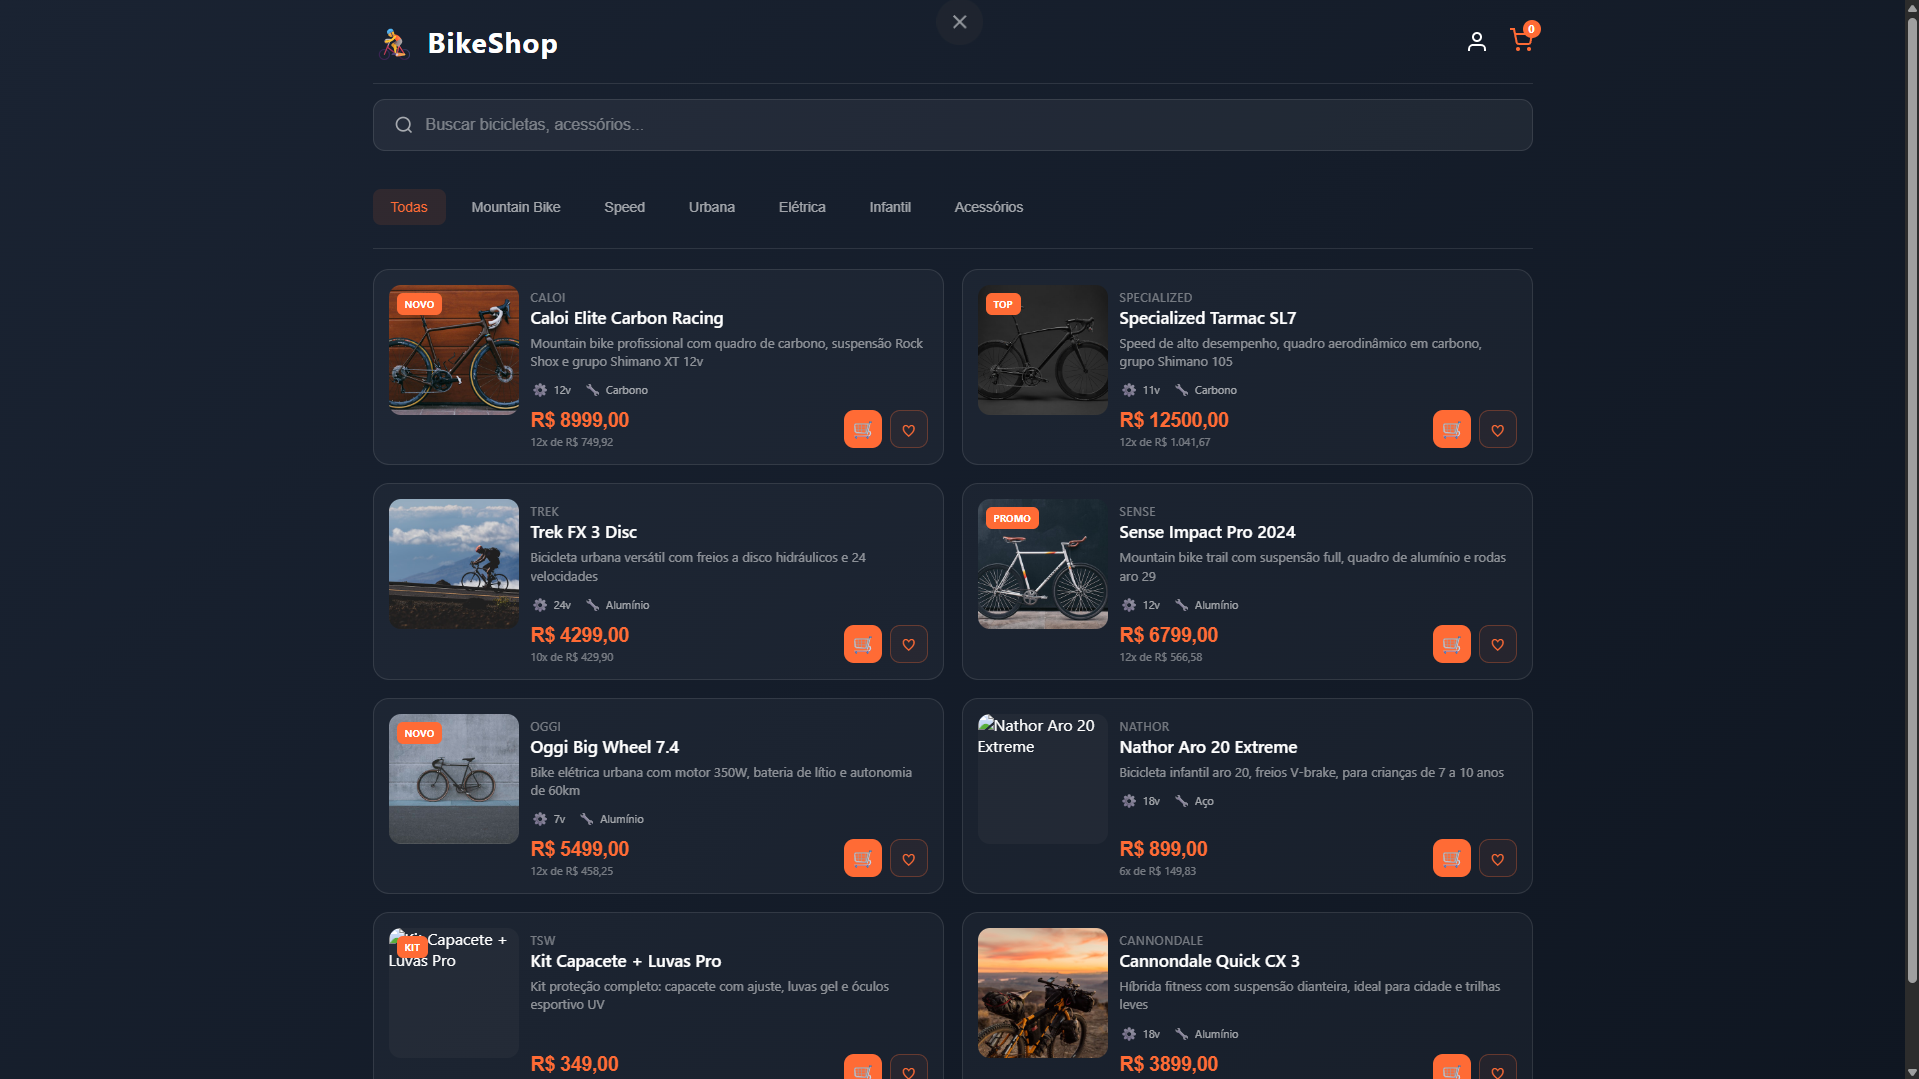This screenshot has height=1079, width=1919.
Task: View the Trek FX 3 Disc photo
Action: tap(454, 564)
